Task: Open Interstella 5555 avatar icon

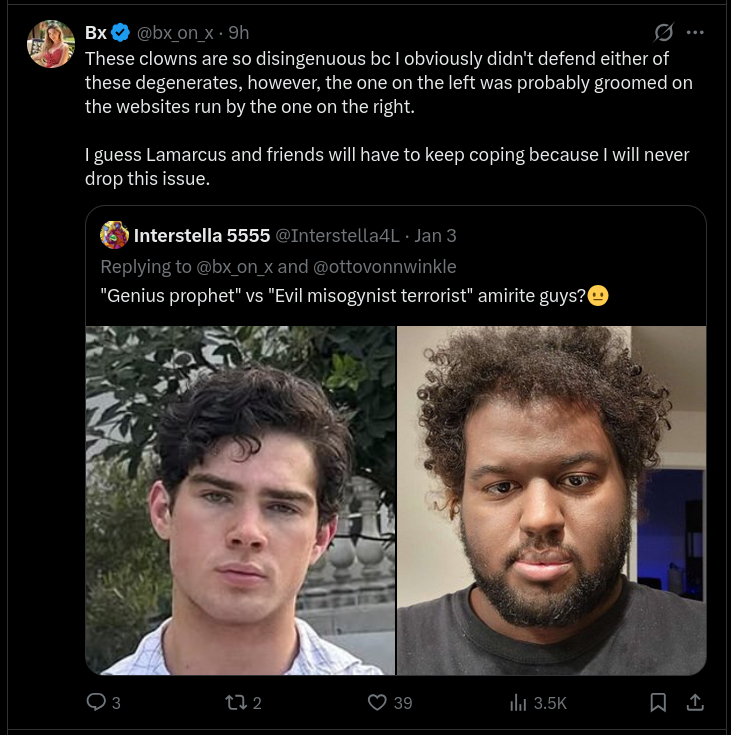Action: [x=114, y=235]
